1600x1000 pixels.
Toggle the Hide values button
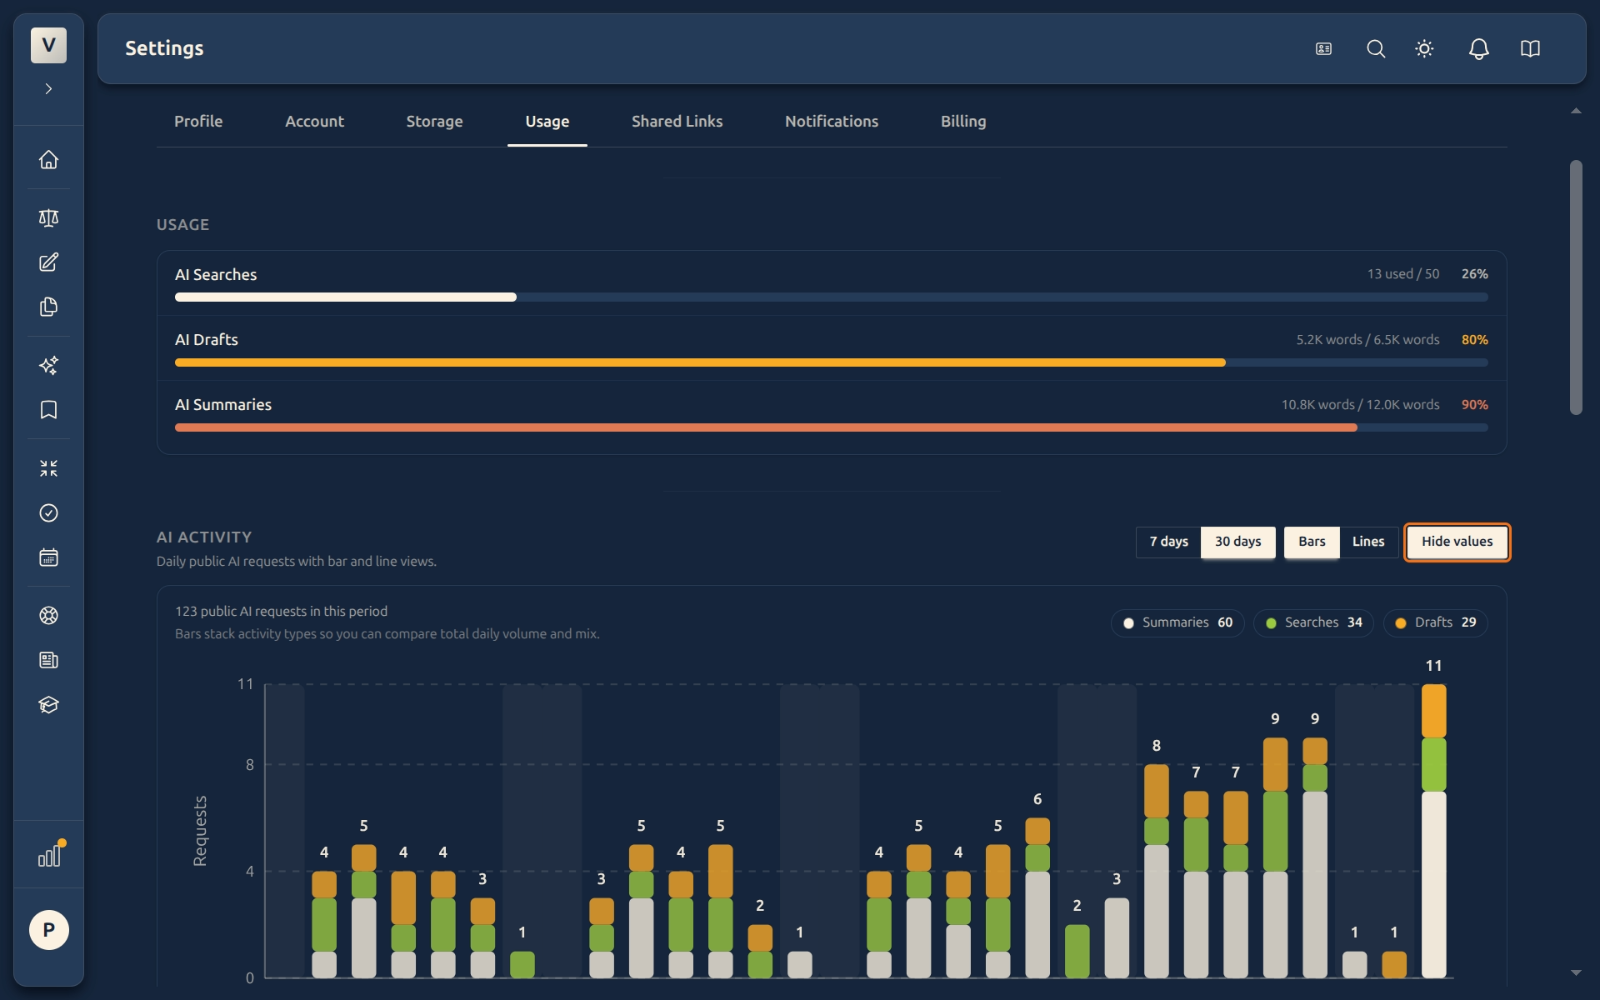click(1457, 542)
